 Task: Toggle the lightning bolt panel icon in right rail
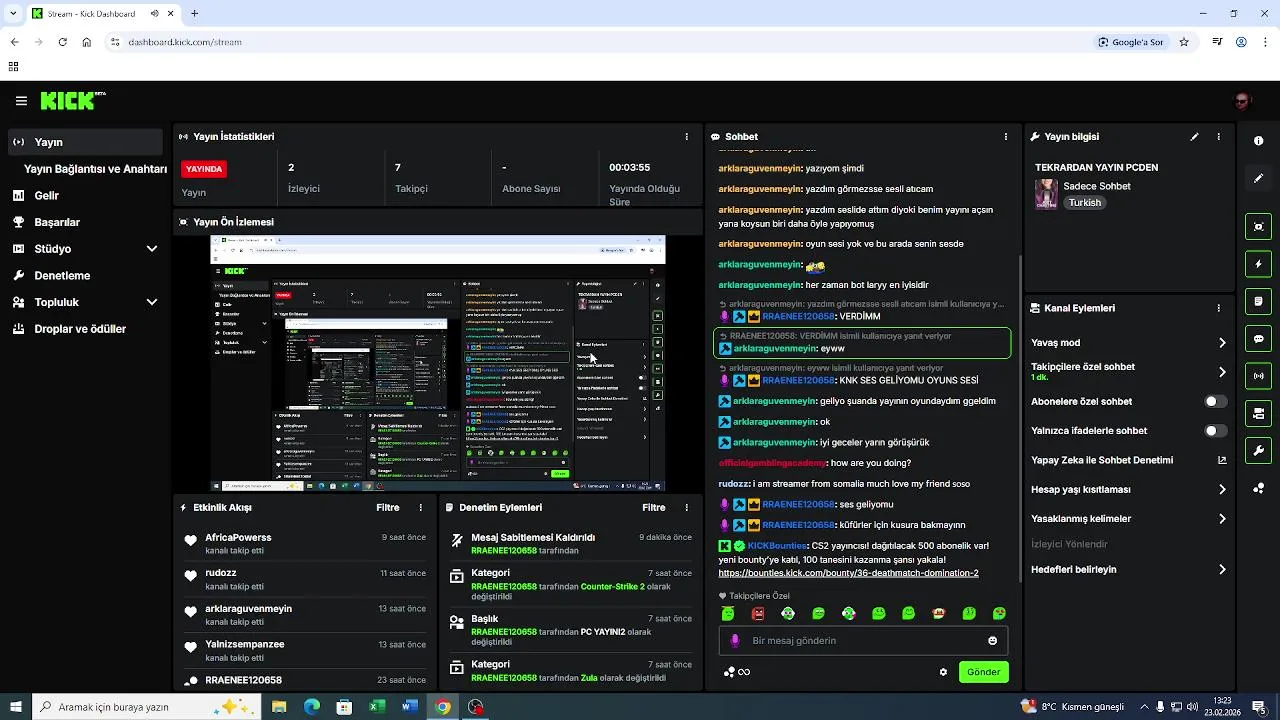(1258, 264)
